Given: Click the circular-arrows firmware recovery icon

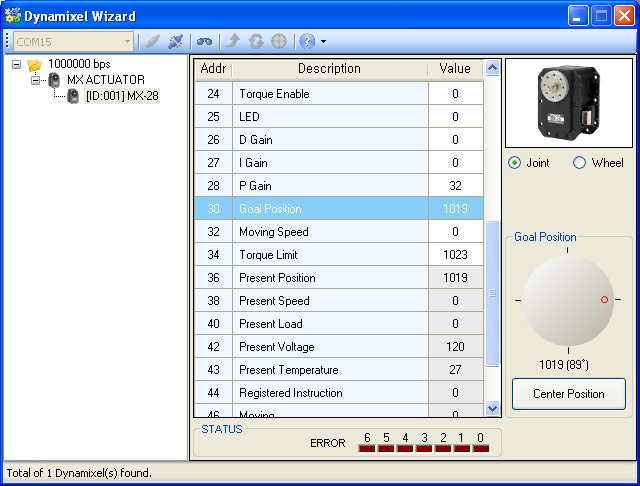Looking at the screenshot, I should [x=256, y=41].
